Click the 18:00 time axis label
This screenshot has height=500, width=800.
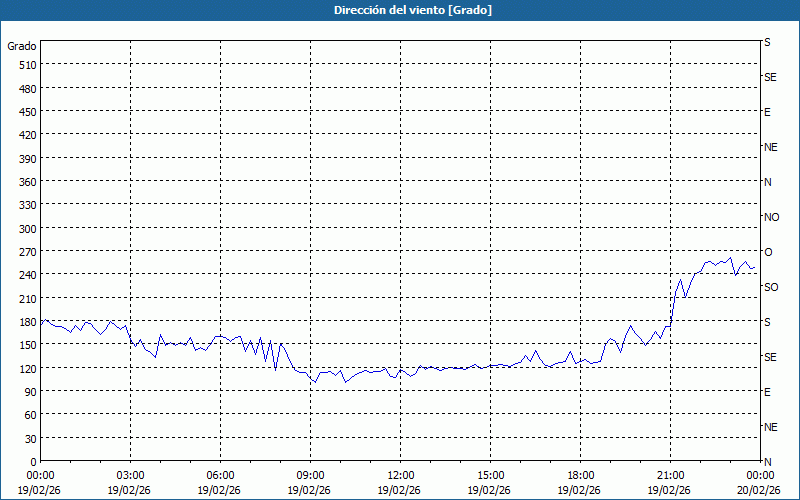[580, 475]
